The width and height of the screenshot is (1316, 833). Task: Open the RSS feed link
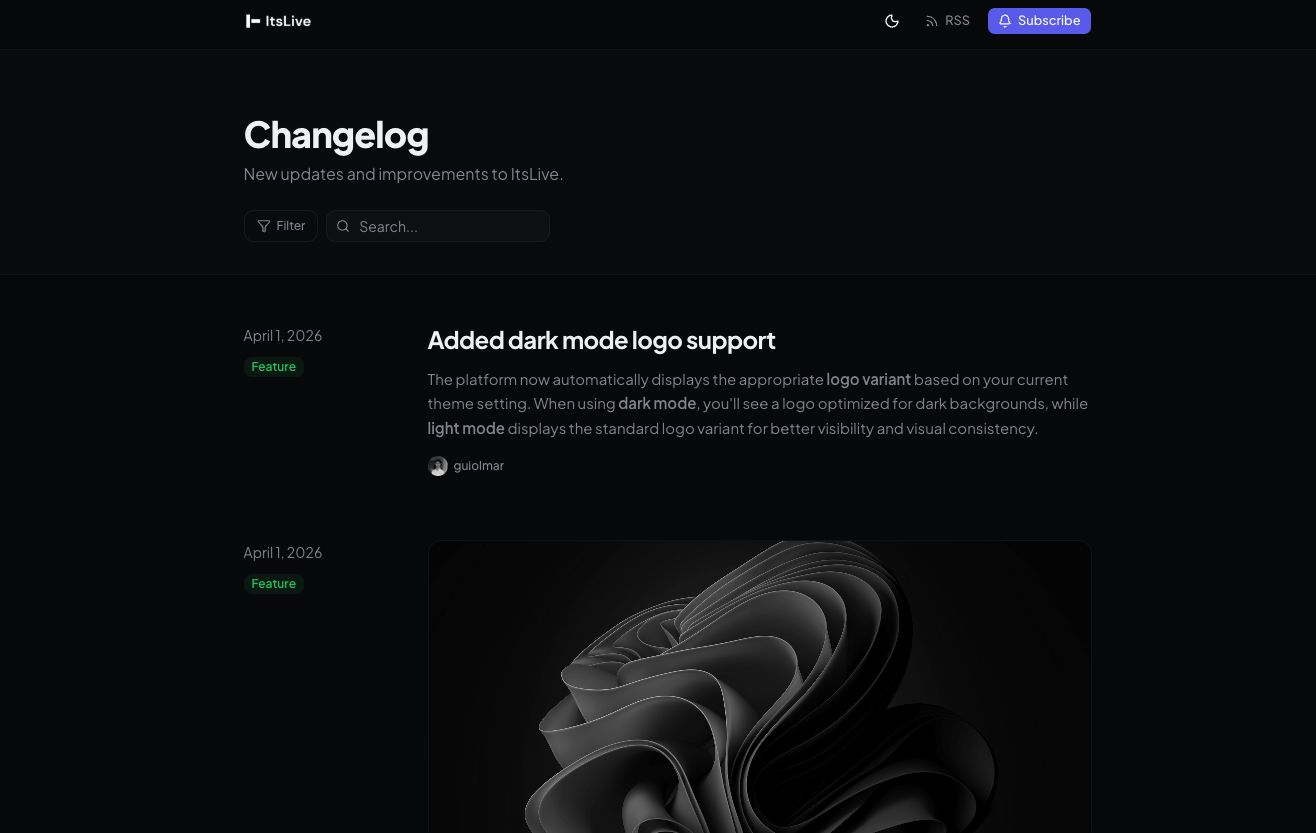[947, 20]
